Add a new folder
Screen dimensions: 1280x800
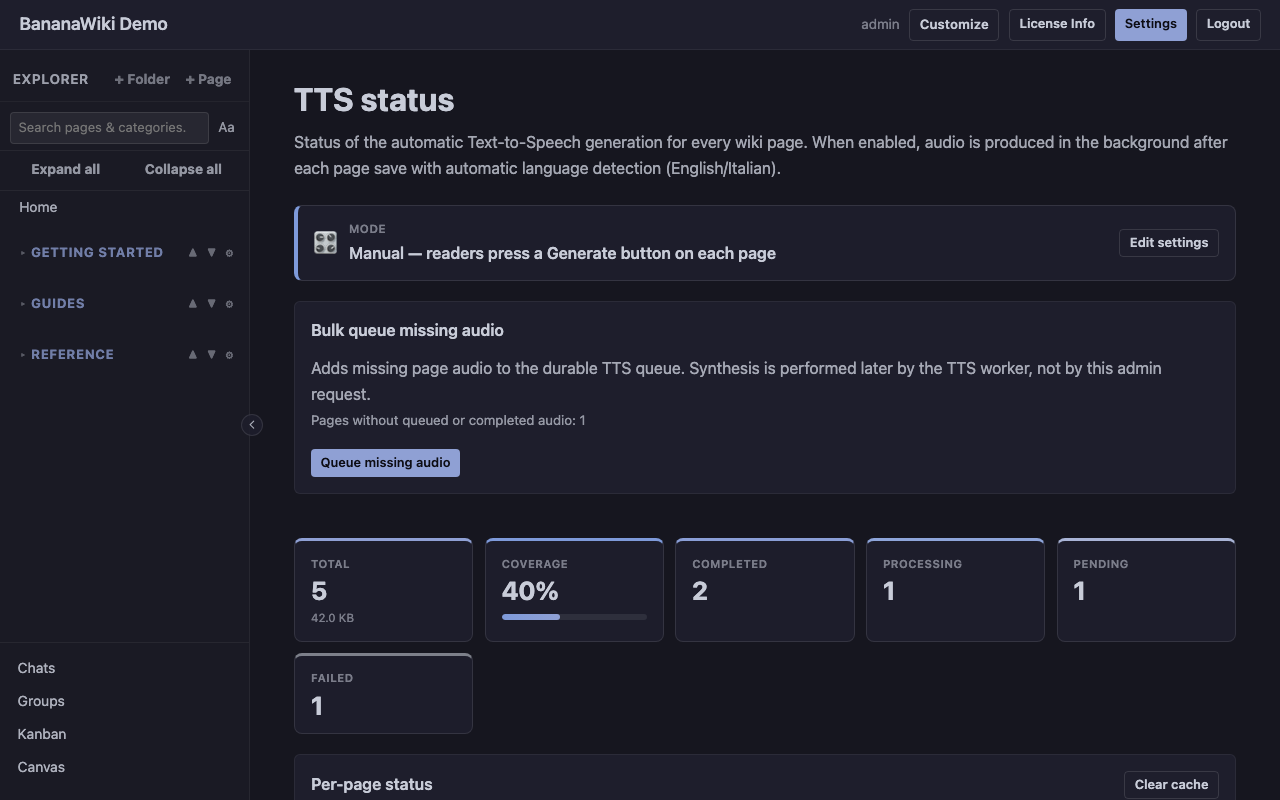[142, 79]
